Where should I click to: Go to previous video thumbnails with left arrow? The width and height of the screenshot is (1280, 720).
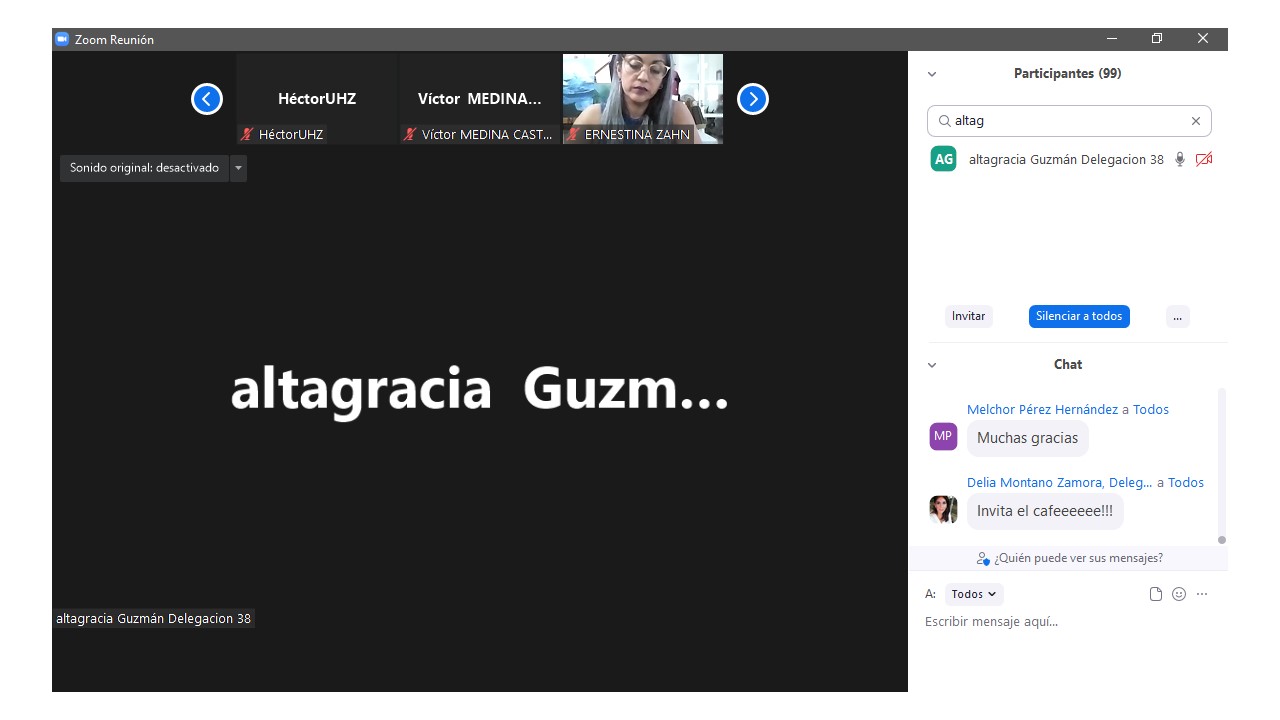(x=207, y=99)
